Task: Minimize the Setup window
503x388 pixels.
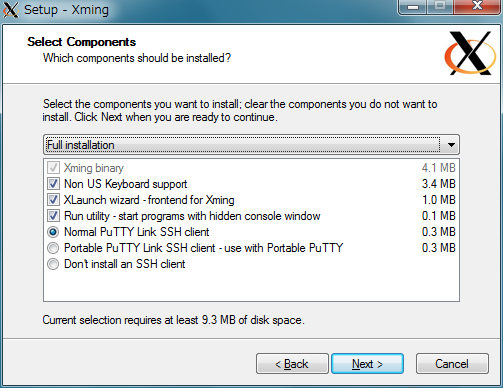Action: tap(413, 7)
